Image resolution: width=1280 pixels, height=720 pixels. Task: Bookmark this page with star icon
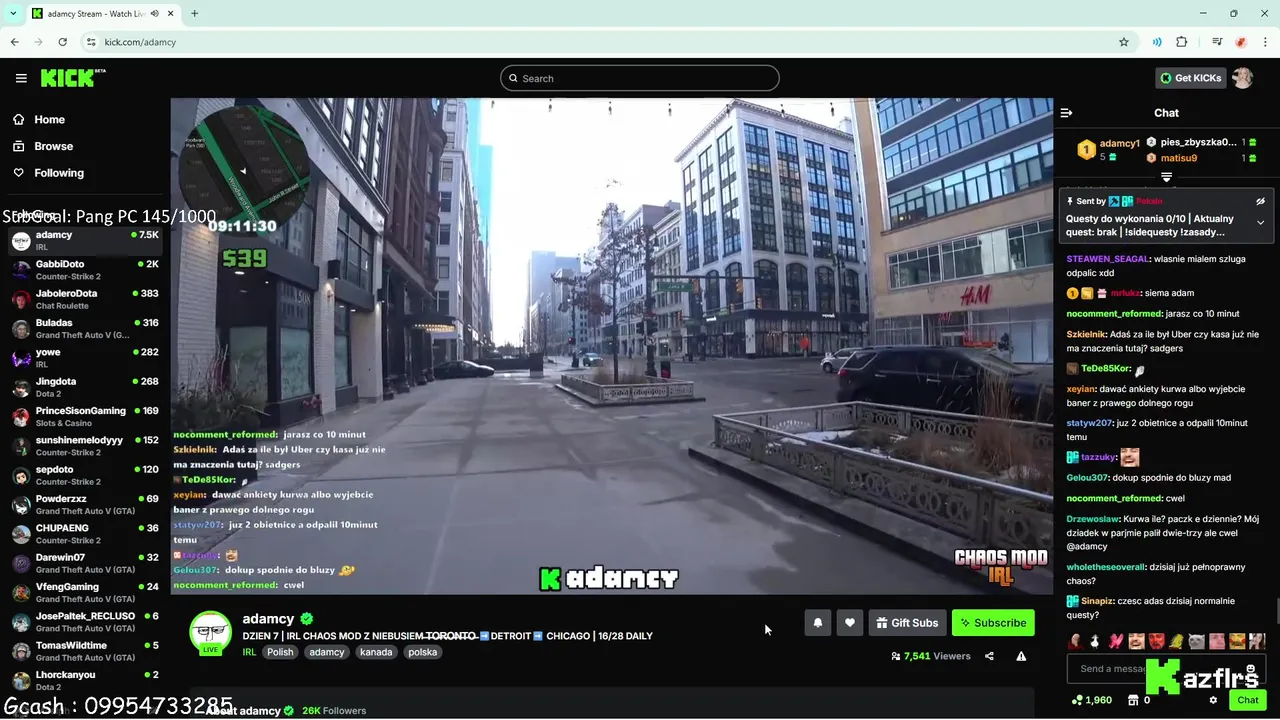[1124, 42]
